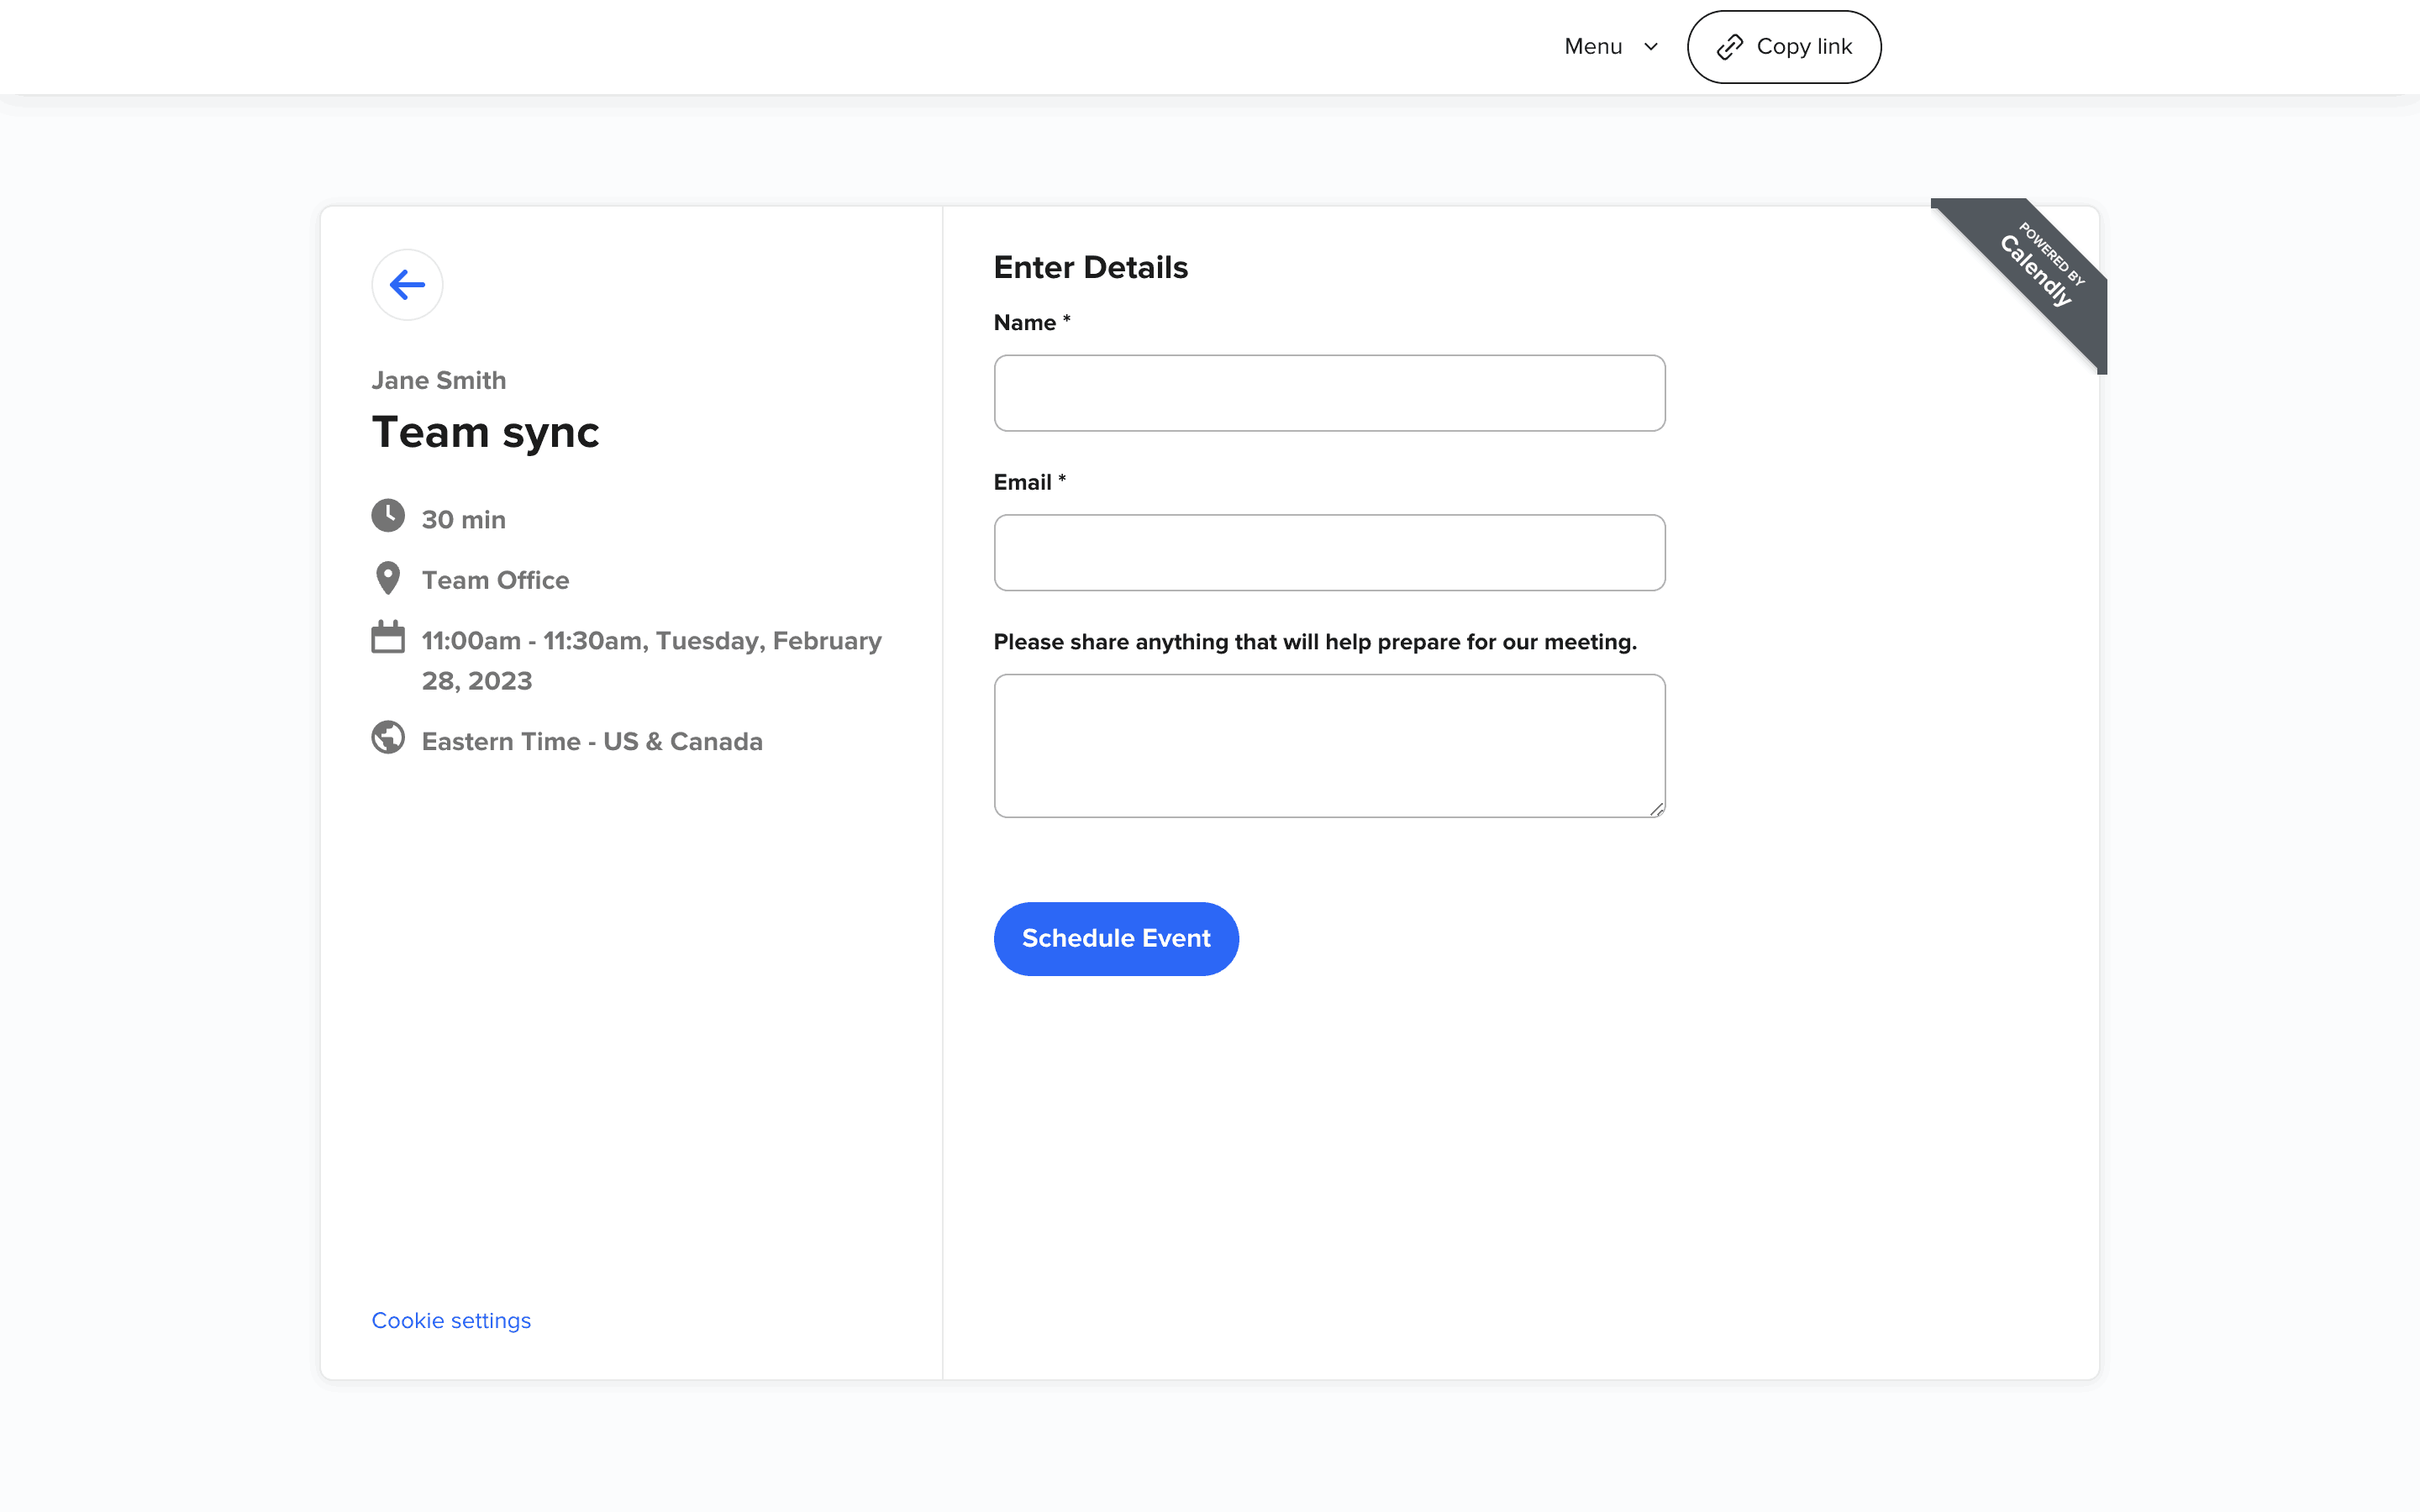Click the Jane Smith host name
Image resolution: width=2420 pixels, height=1512 pixels.
(439, 380)
